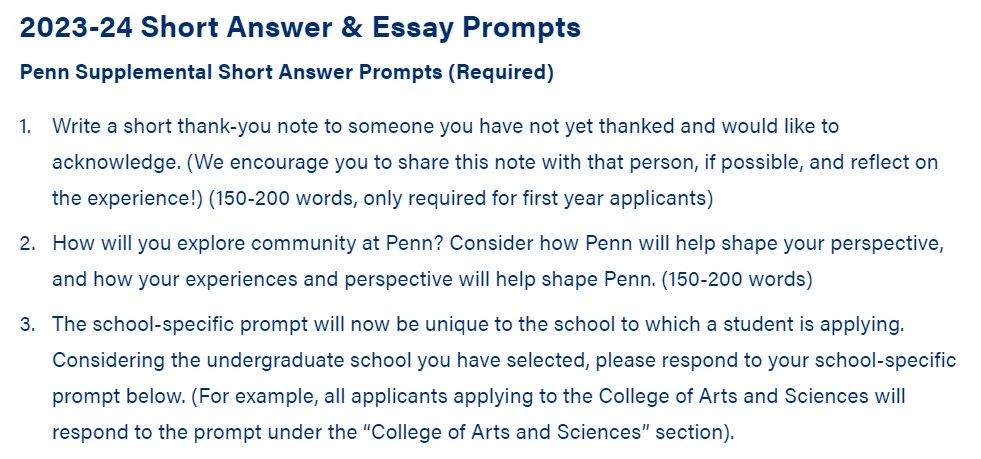Click list number 2 marker
This screenshot has width=981, height=459.
point(27,243)
